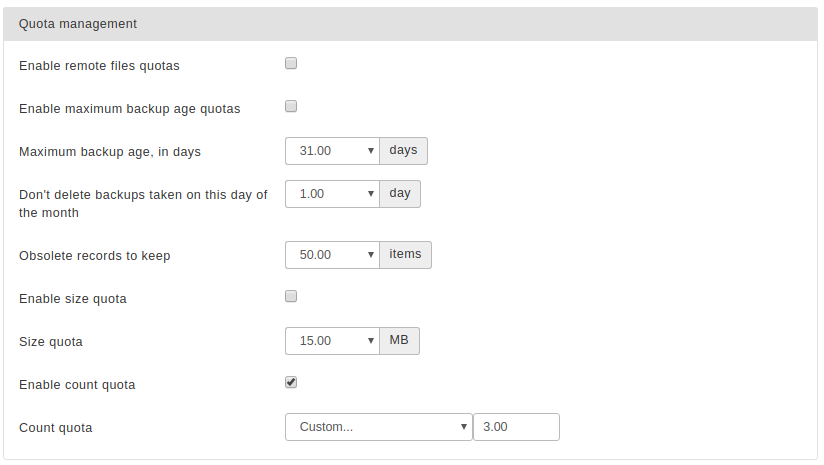Viewport: 824px width, 465px height.
Task: Open the day of month 1.00 dropdown
Action: (332, 194)
